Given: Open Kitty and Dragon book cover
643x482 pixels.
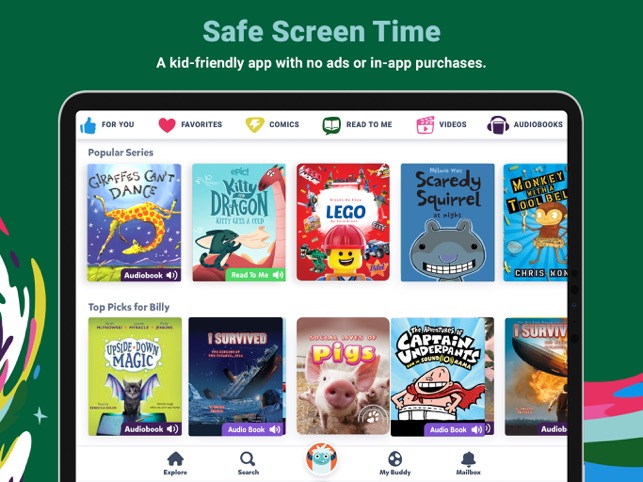Looking at the screenshot, I should [x=239, y=223].
